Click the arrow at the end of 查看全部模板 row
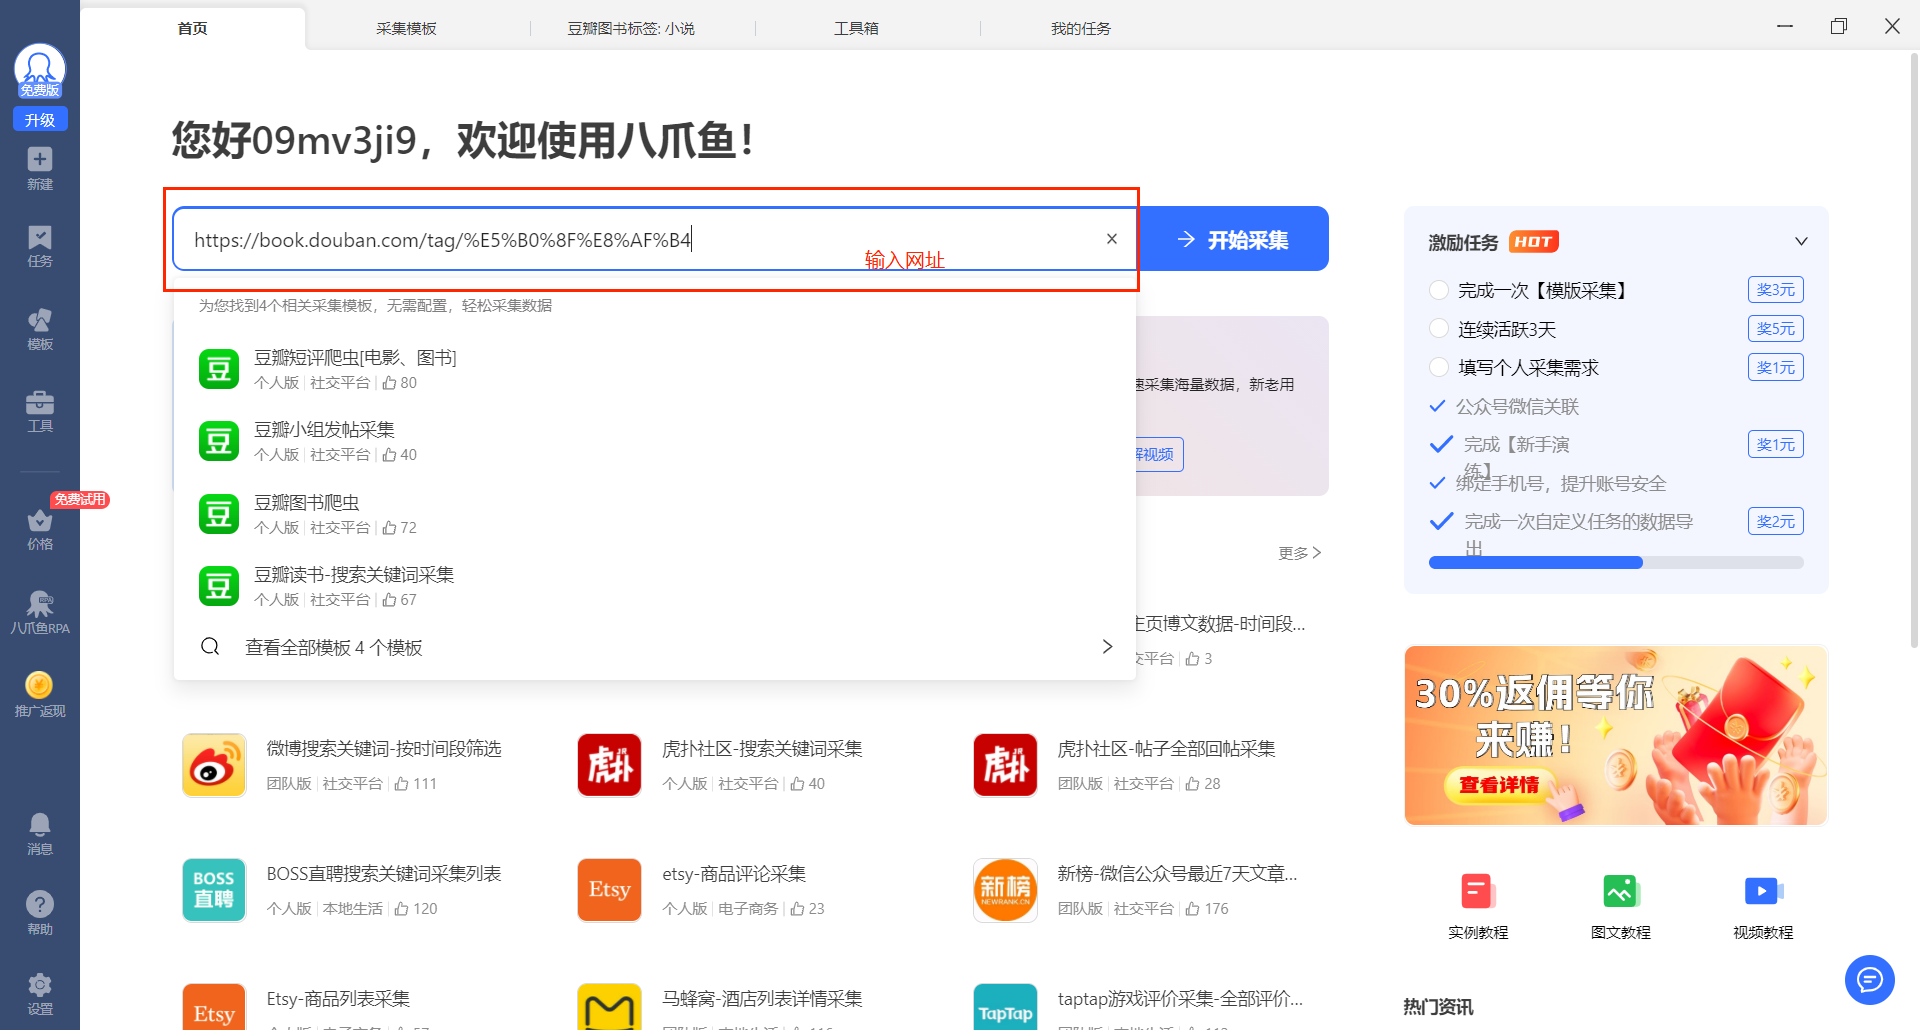The height and width of the screenshot is (1030, 1920). pyautogui.click(x=1107, y=647)
